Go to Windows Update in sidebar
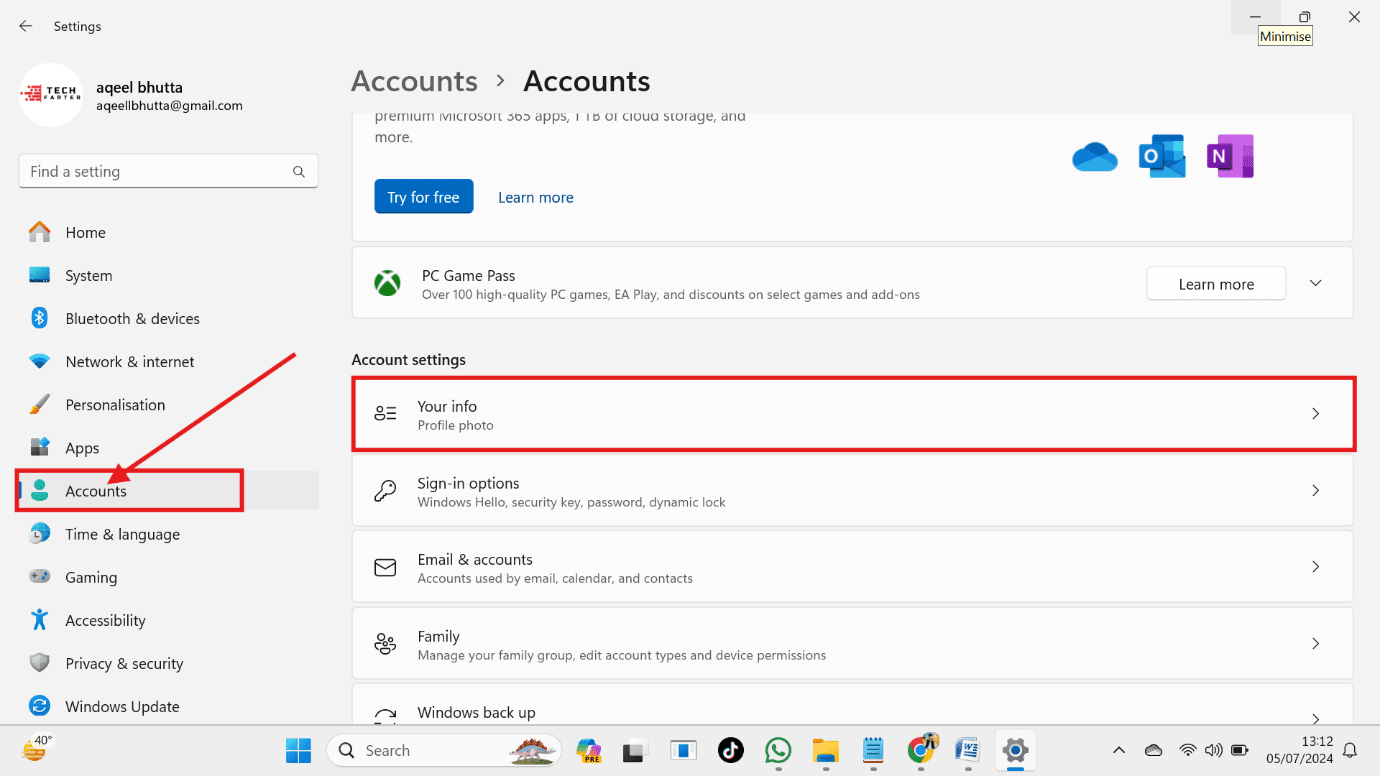 (122, 707)
